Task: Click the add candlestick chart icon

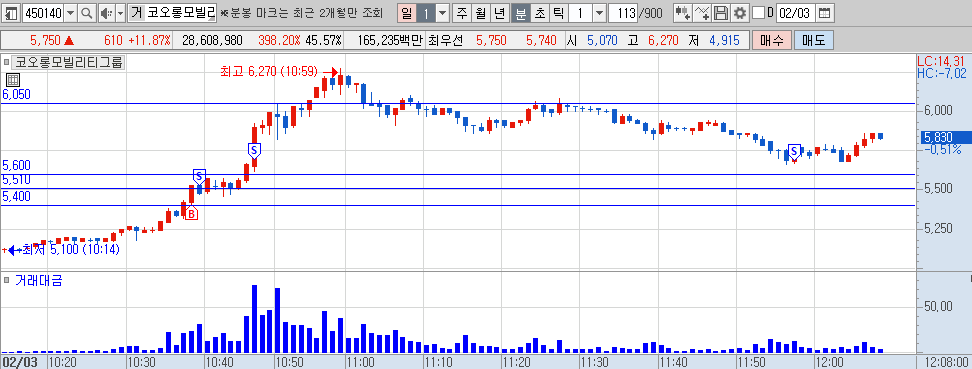Action: click(683, 12)
